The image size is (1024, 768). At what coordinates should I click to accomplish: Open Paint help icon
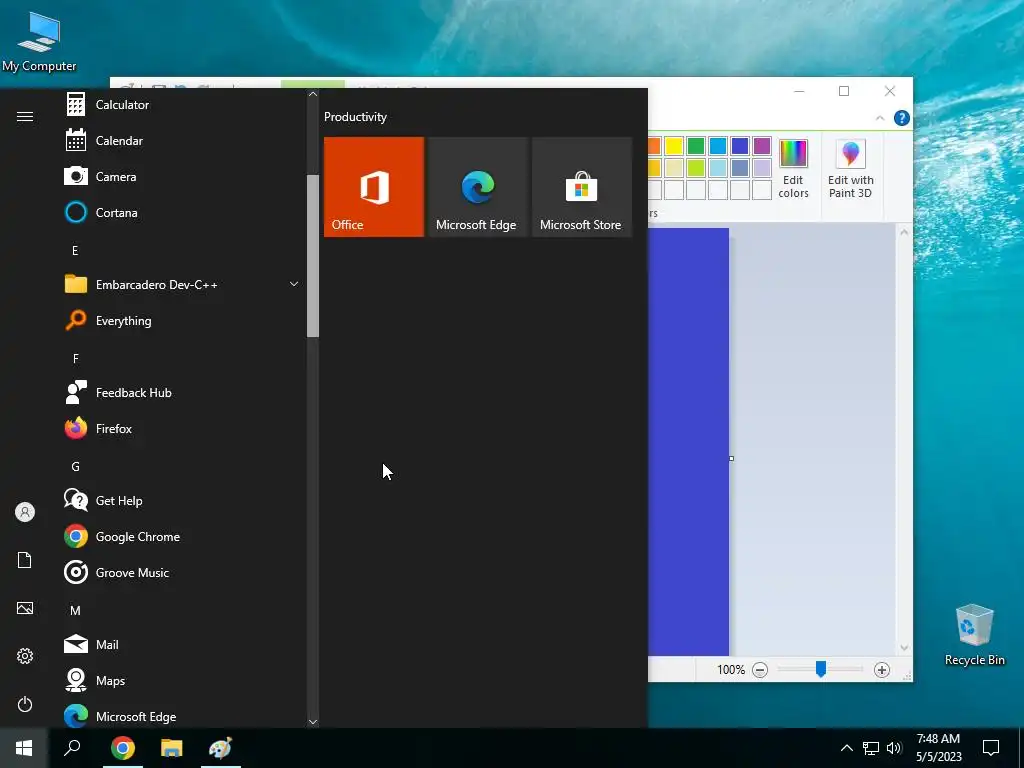tap(902, 118)
